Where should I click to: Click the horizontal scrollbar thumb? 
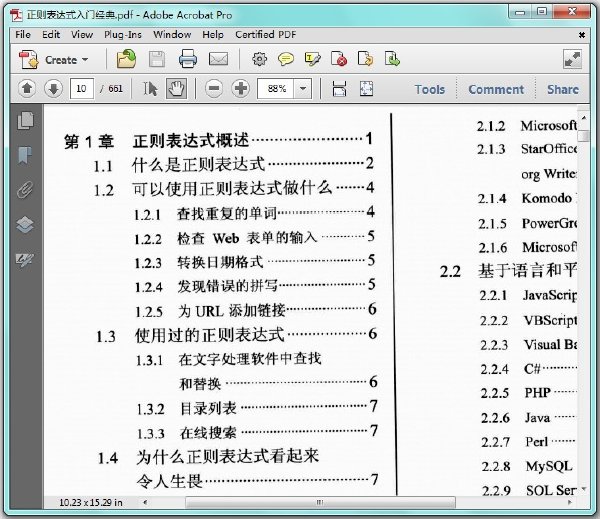tap(320, 502)
